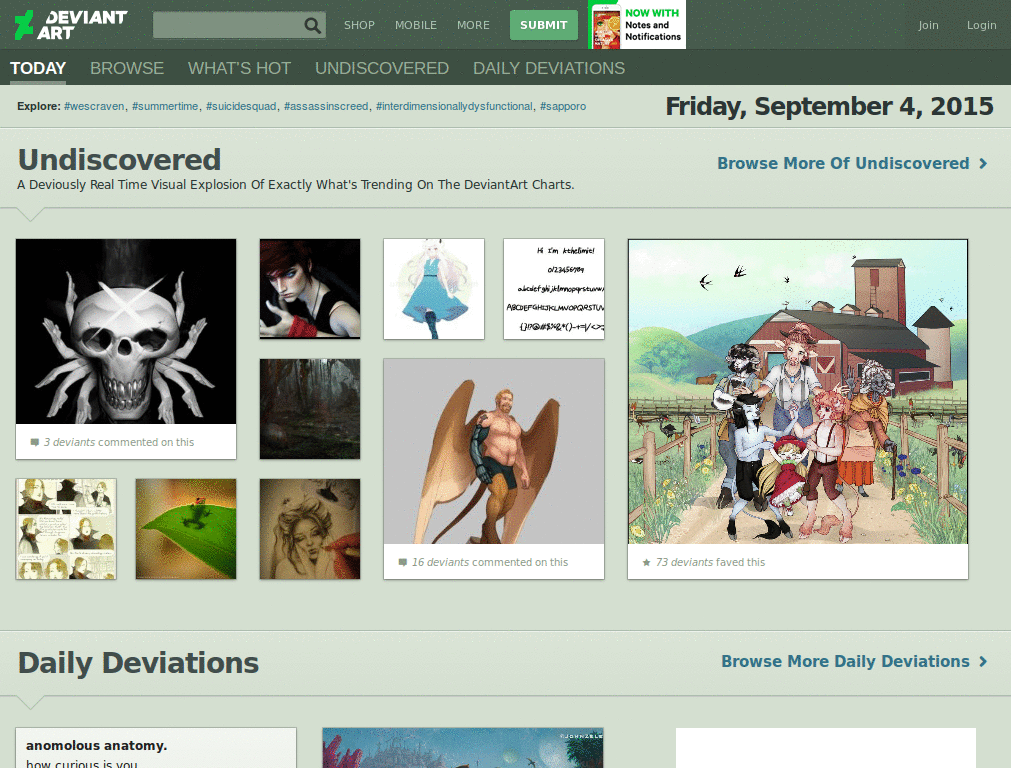Focus the header search field
The height and width of the screenshot is (768, 1024).
coord(227,25)
